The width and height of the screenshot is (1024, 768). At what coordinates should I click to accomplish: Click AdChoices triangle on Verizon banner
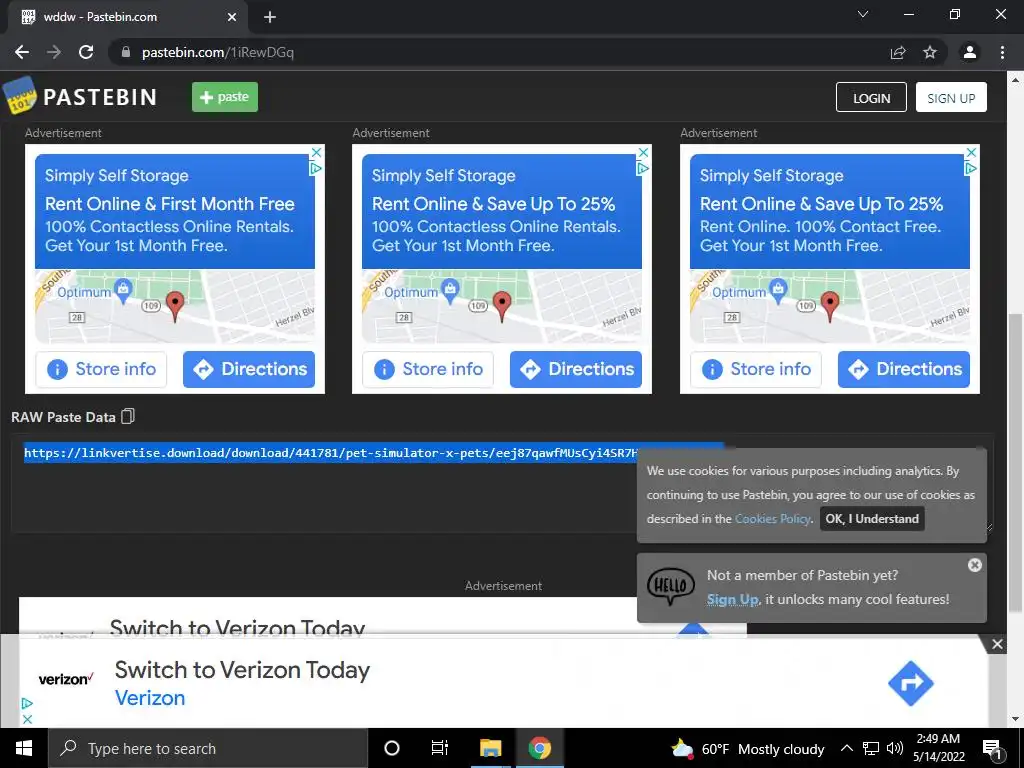[27, 703]
